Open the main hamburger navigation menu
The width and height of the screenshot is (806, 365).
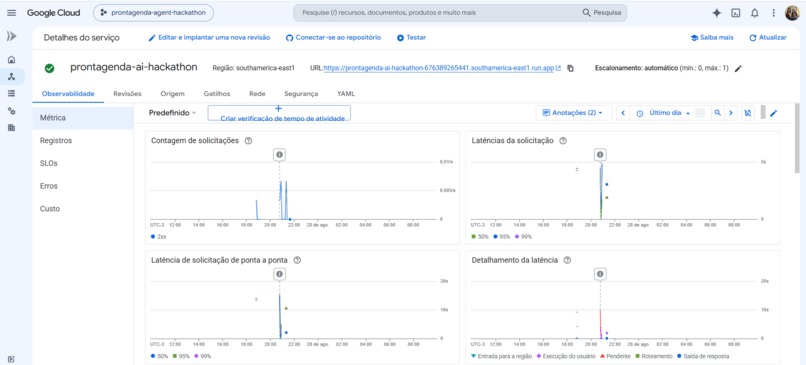pyautogui.click(x=11, y=13)
